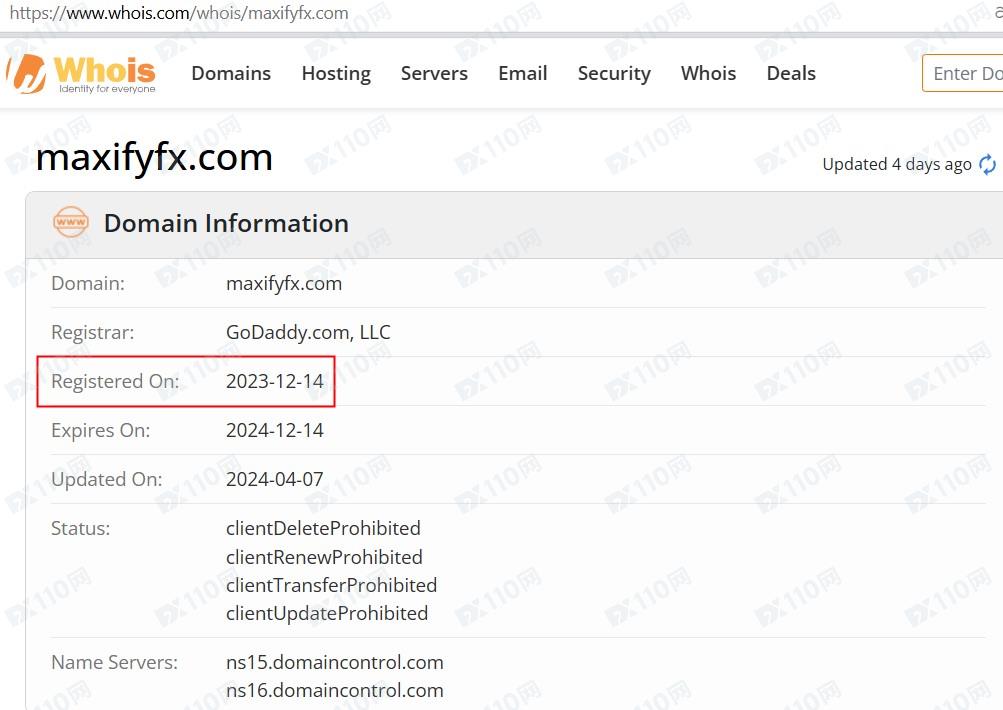Open the Security menu
1003x710 pixels.
click(614, 74)
